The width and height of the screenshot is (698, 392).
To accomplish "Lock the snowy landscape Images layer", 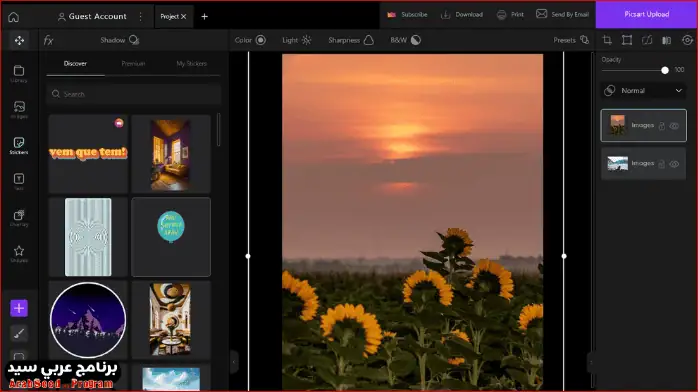I will [661, 164].
